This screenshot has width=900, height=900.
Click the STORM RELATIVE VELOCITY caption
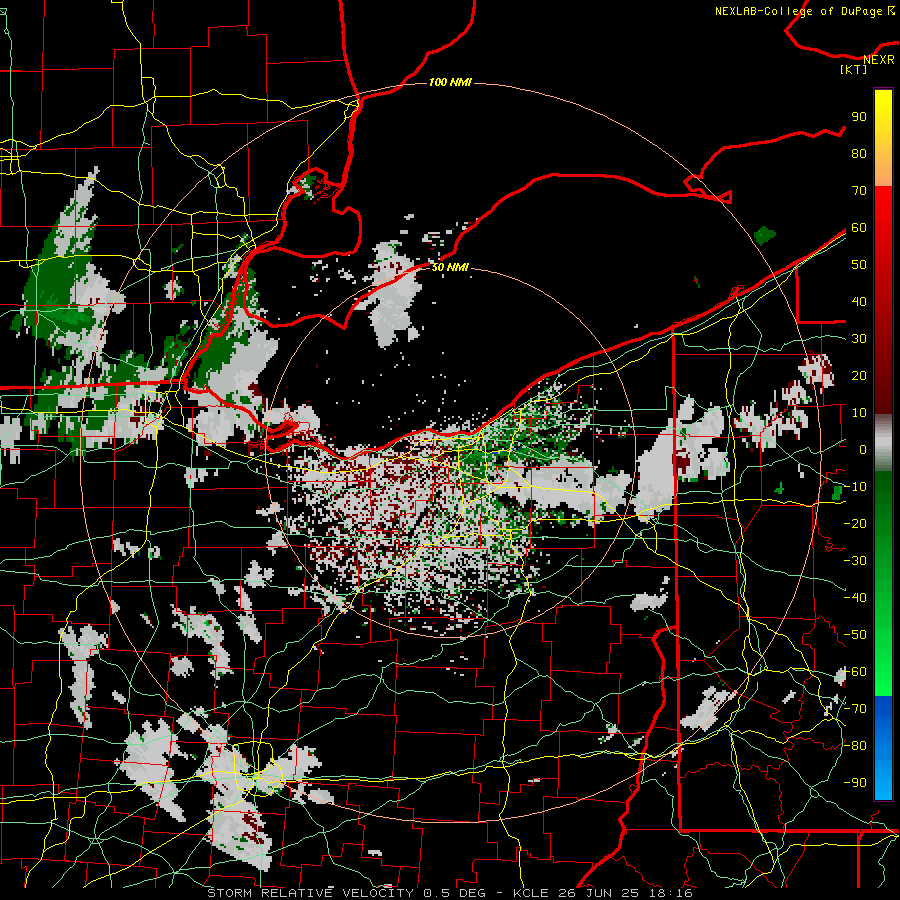tap(449, 893)
